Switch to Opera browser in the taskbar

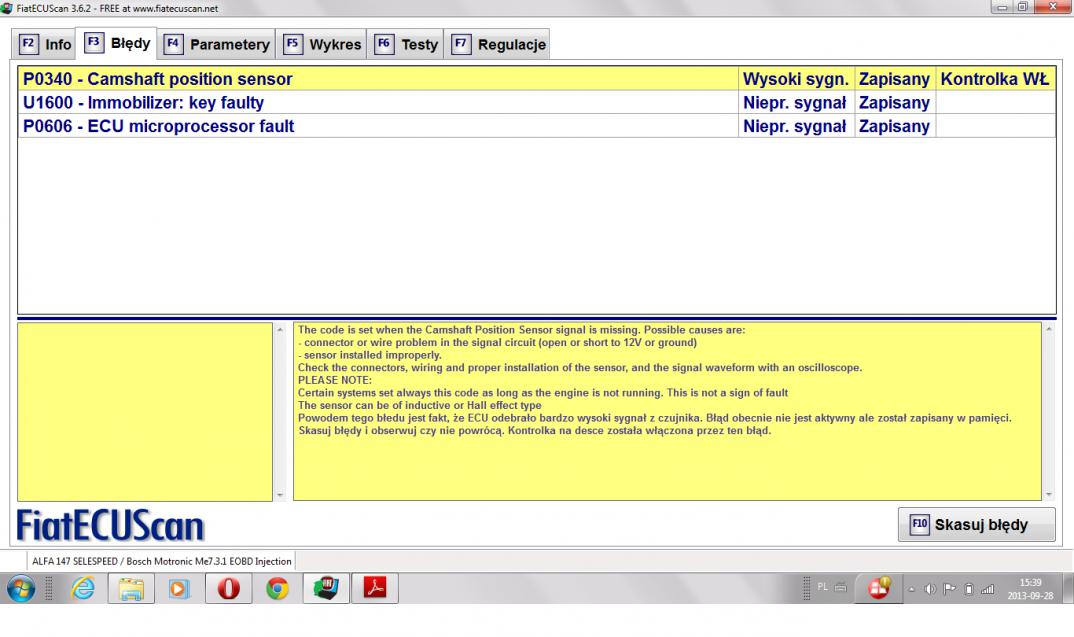228,588
